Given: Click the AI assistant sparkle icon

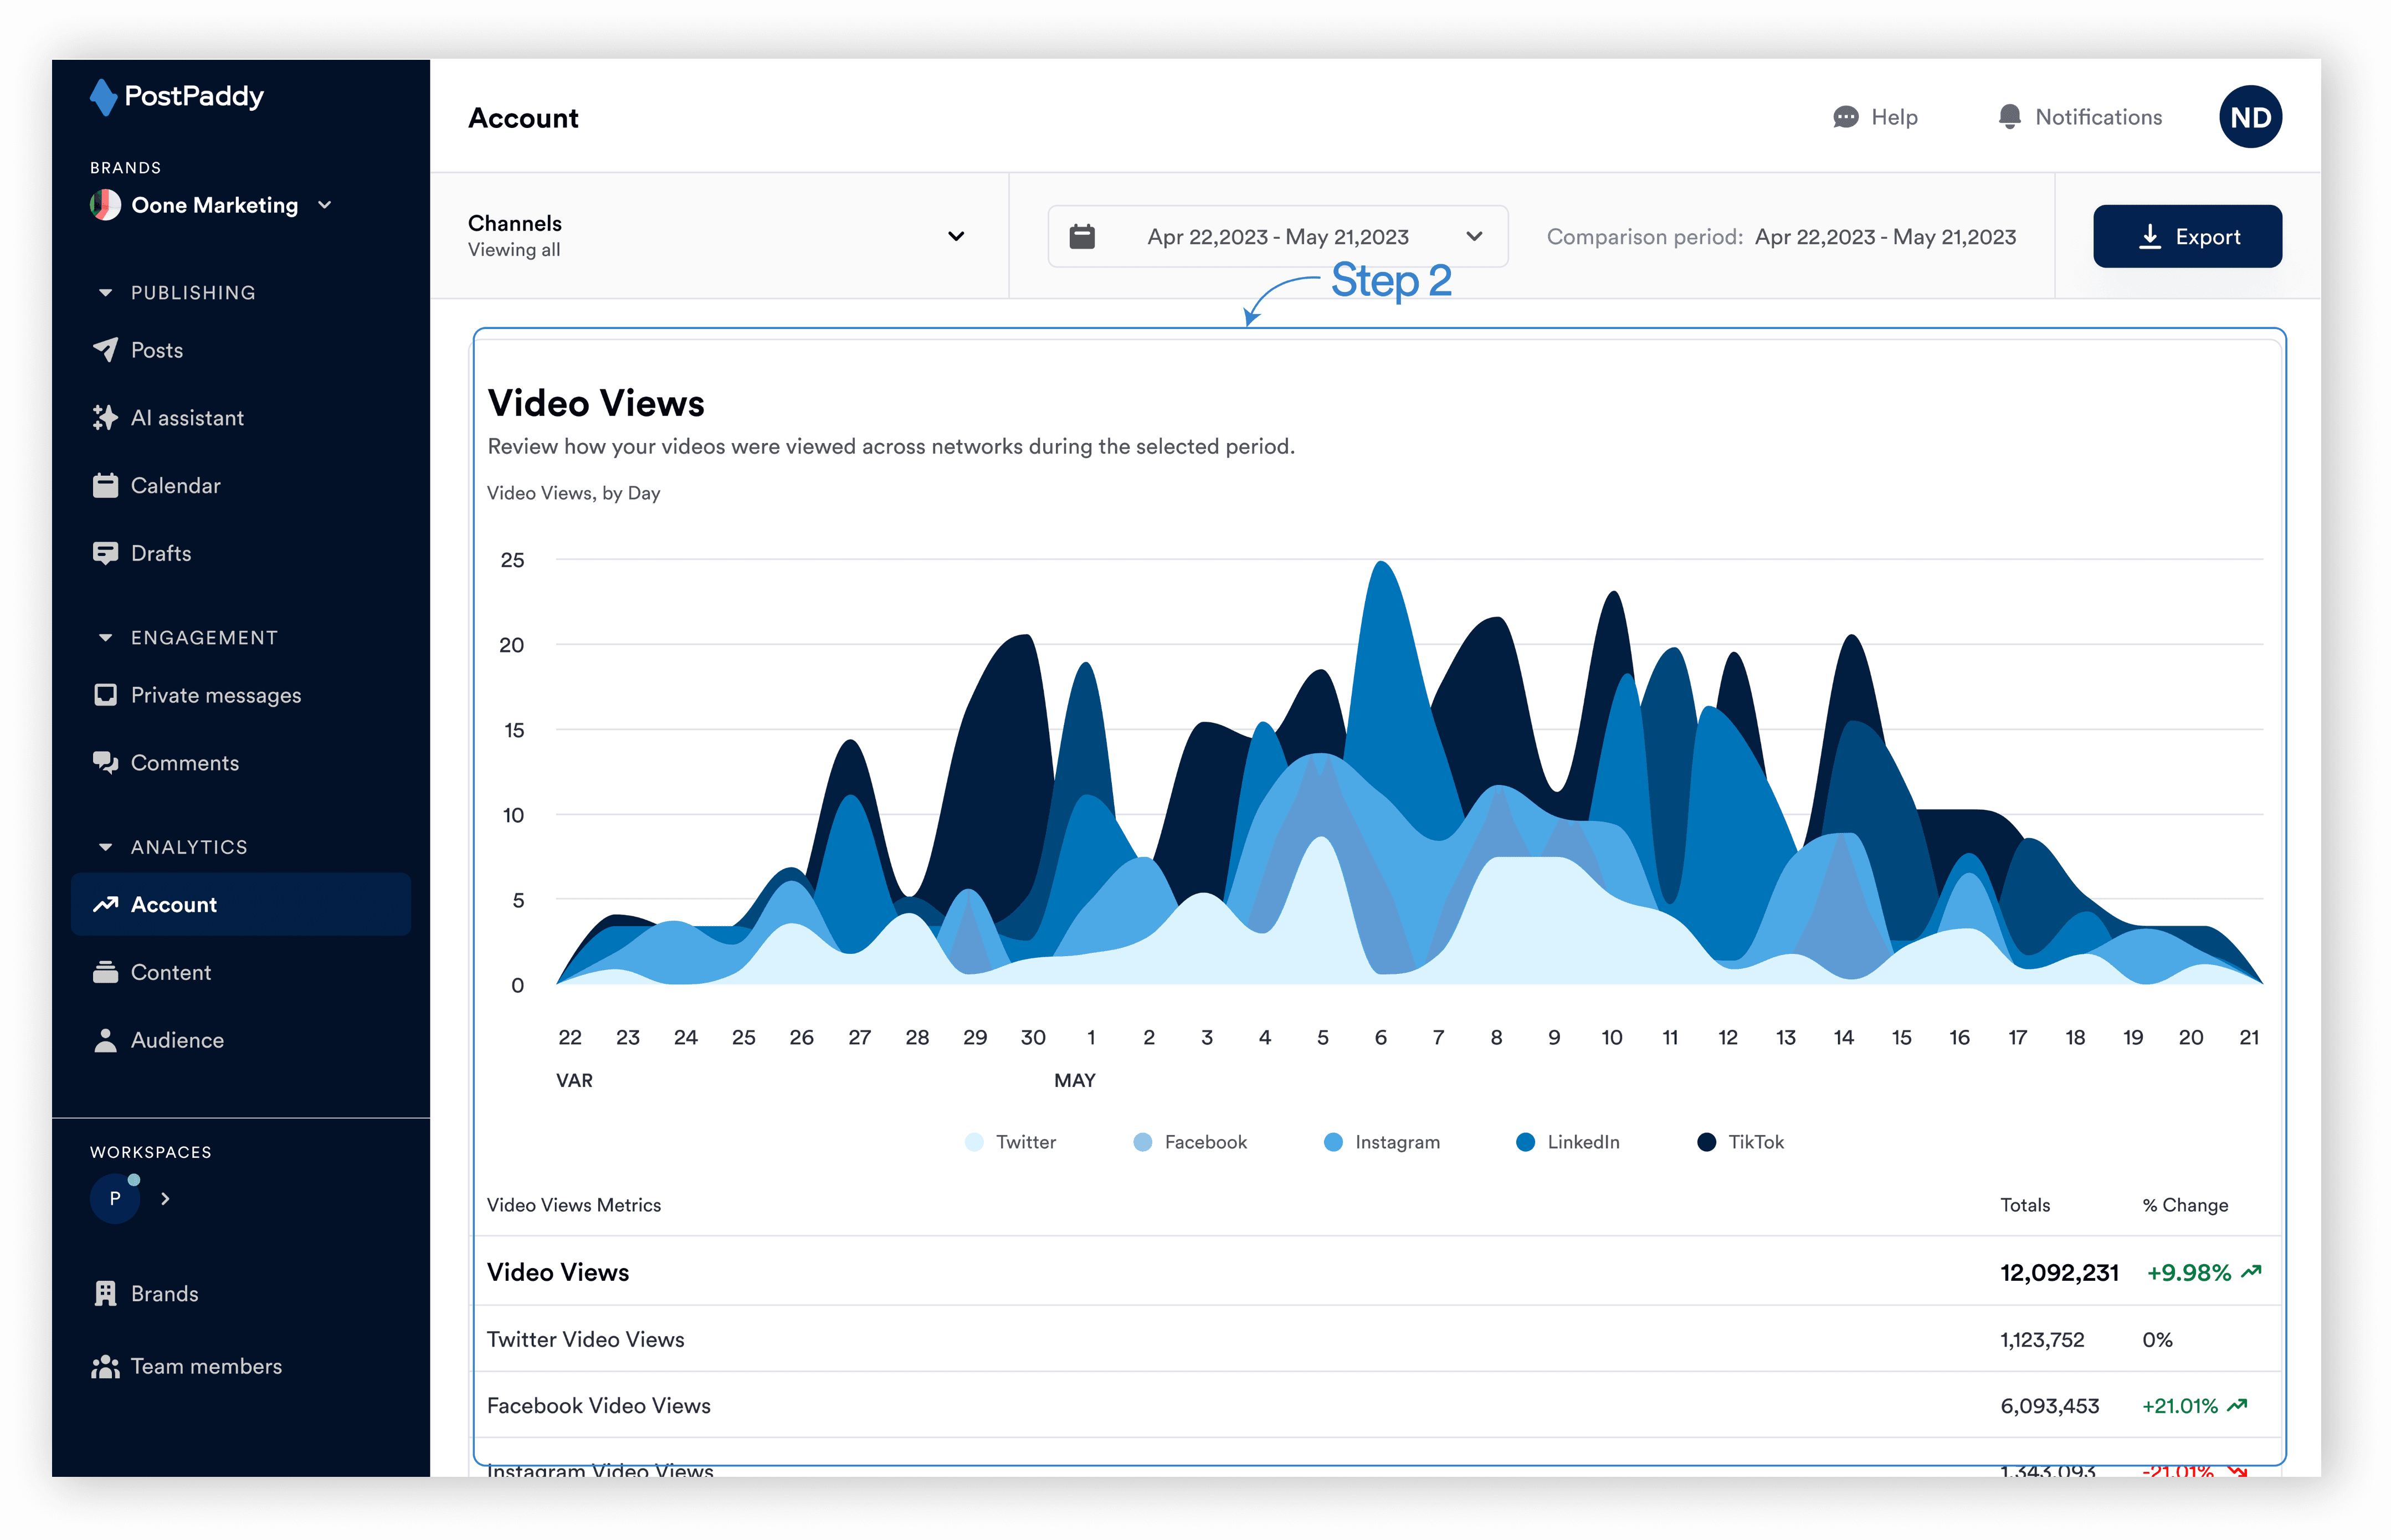Looking at the screenshot, I should click(x=105, y=418).
